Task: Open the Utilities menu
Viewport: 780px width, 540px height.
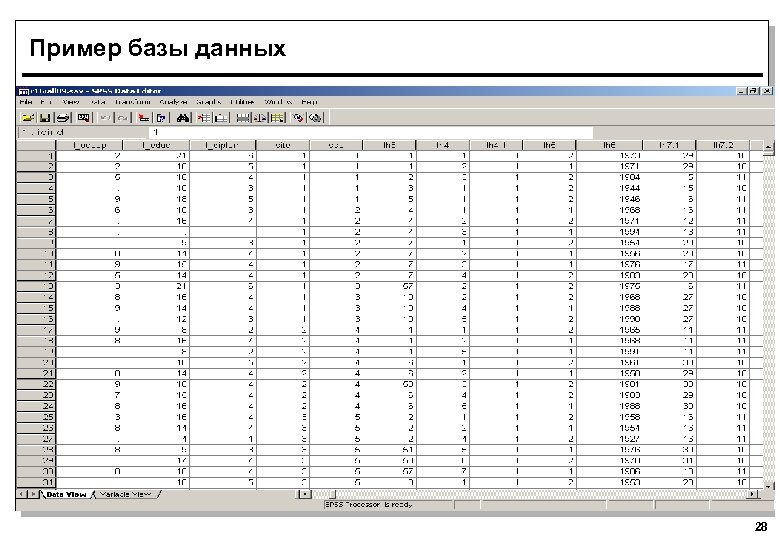Action: coord(242,102)
